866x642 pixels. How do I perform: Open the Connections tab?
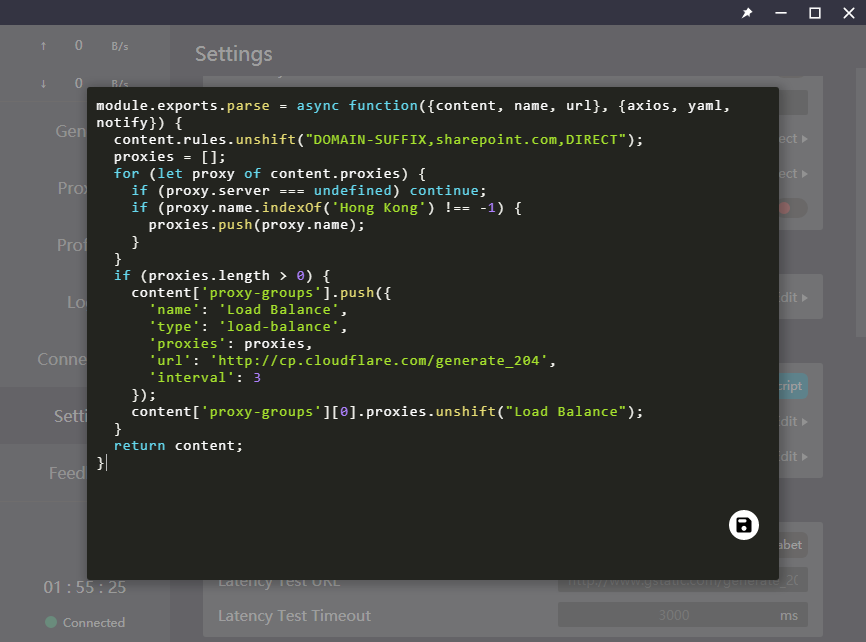click(62, 359)
